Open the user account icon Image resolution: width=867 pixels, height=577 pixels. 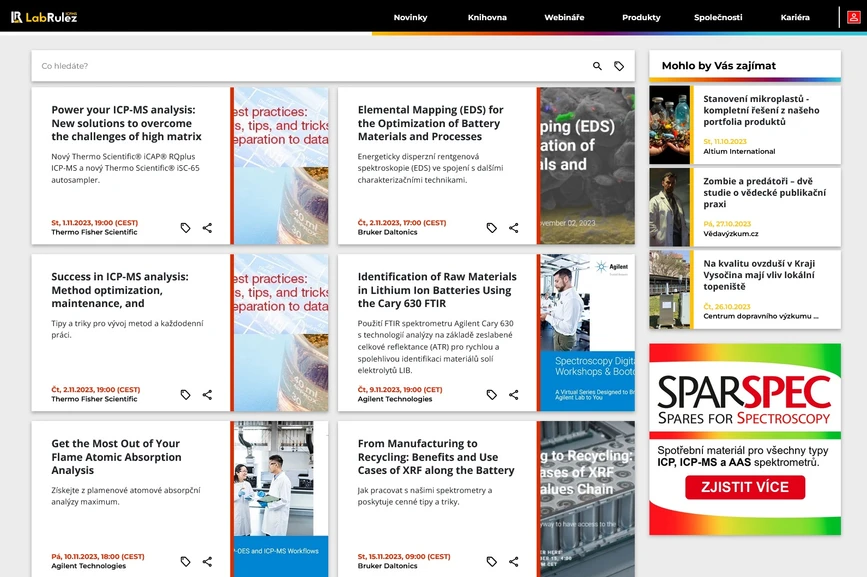tap(854, 17)
